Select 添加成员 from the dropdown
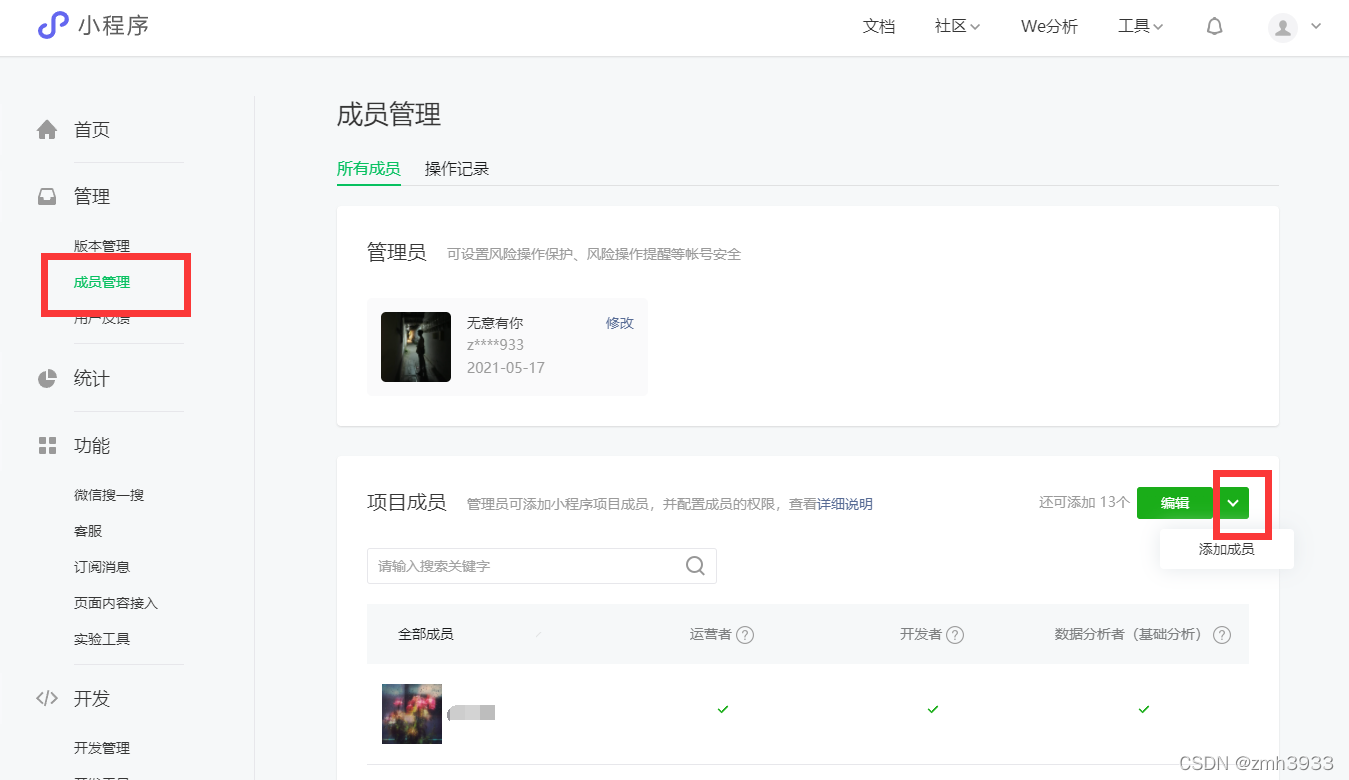1349x780 pixels. (1227, 549)
